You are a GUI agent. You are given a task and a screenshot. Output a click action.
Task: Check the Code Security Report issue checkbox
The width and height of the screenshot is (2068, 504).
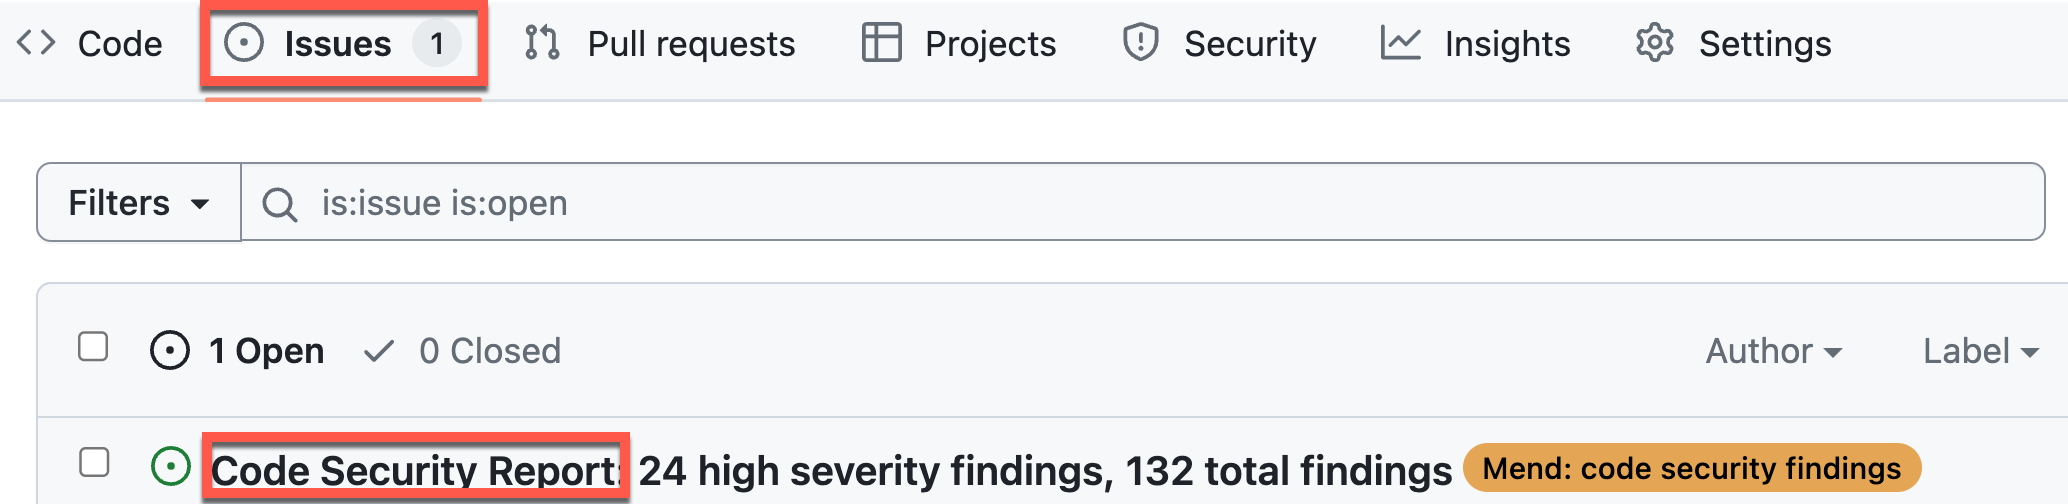[x=94, y=462]
